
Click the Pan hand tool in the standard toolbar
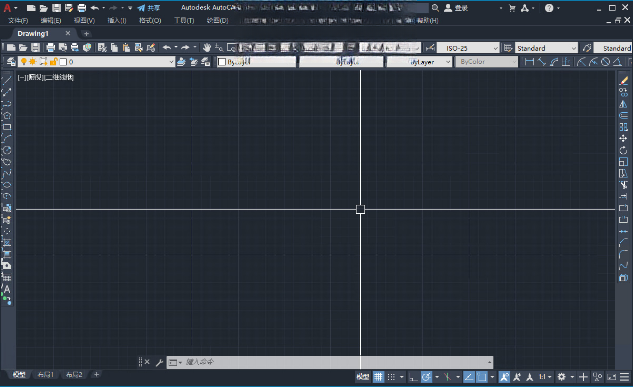click(x=207, y=48)
